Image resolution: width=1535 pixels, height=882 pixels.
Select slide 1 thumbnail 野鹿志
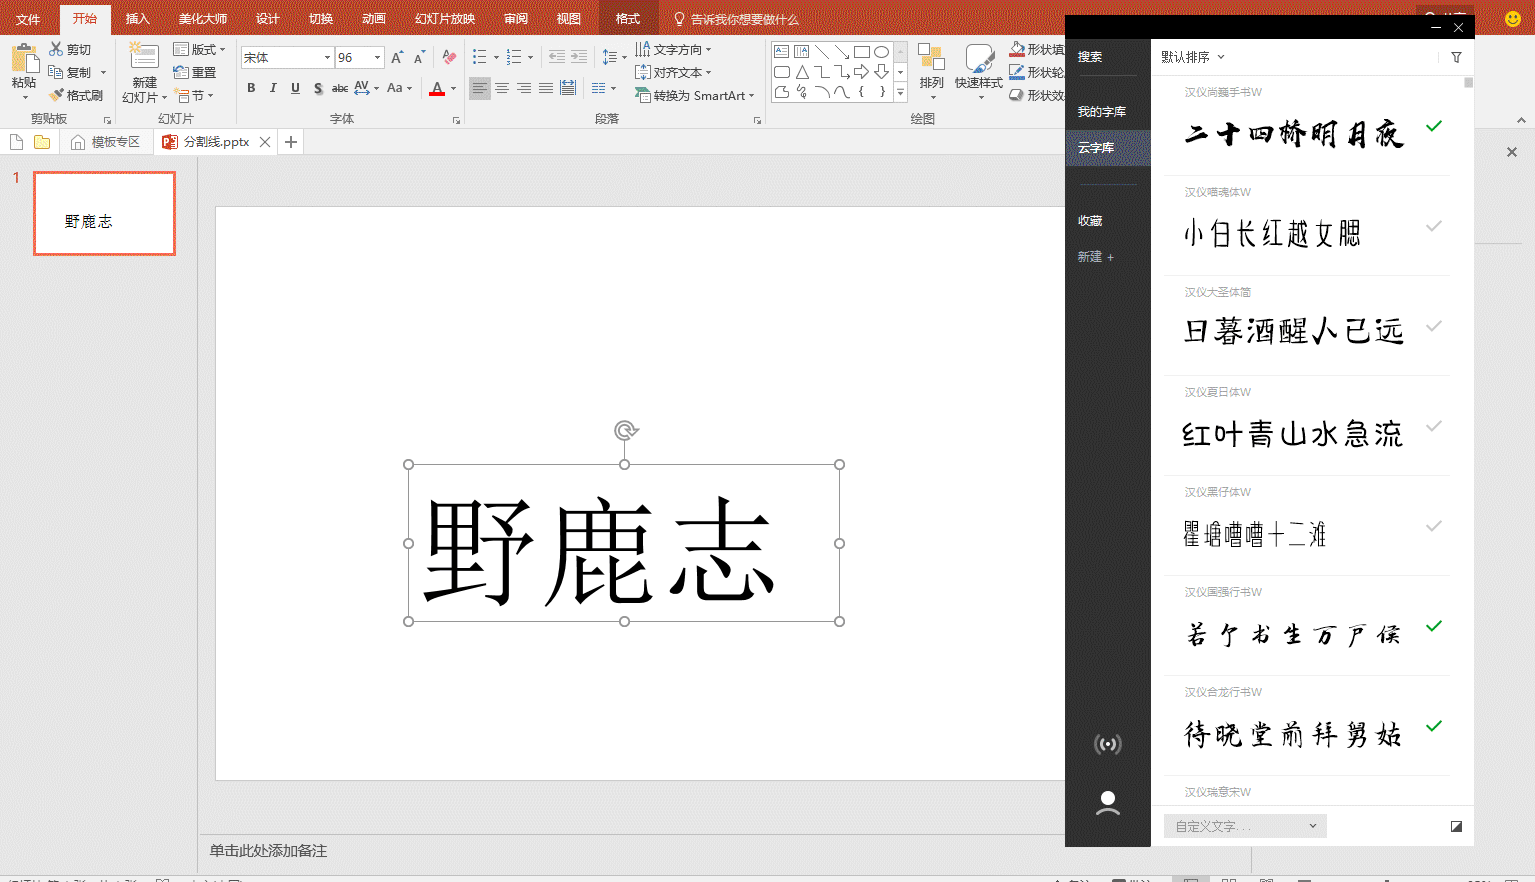pos(104,213)
